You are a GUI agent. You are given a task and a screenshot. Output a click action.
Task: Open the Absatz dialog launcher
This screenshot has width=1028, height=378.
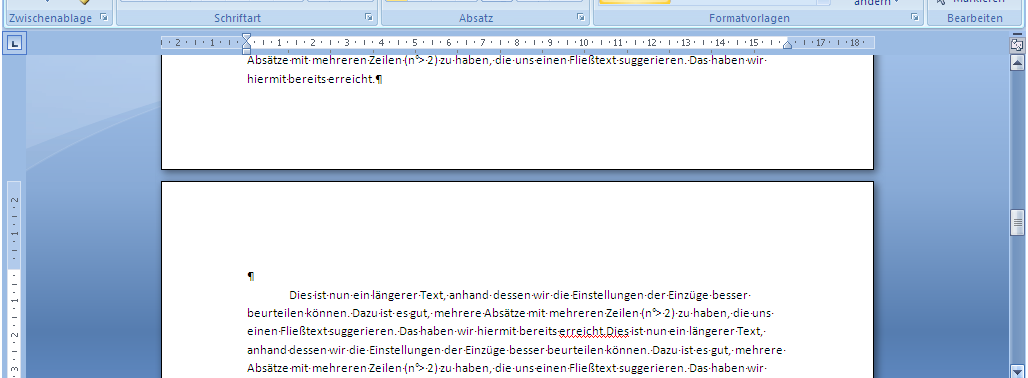(x=580, y=18)
